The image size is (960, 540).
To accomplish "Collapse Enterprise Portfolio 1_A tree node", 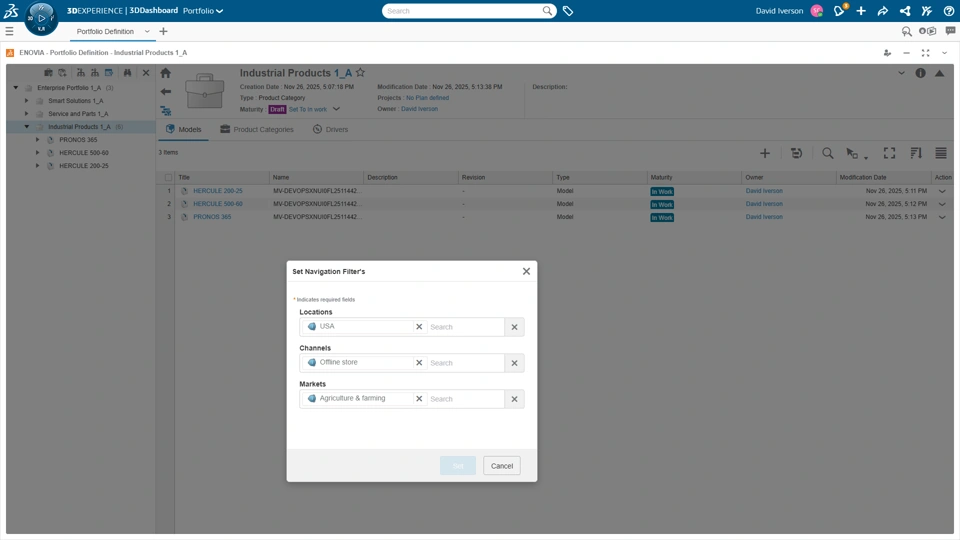I will point(16,88).
